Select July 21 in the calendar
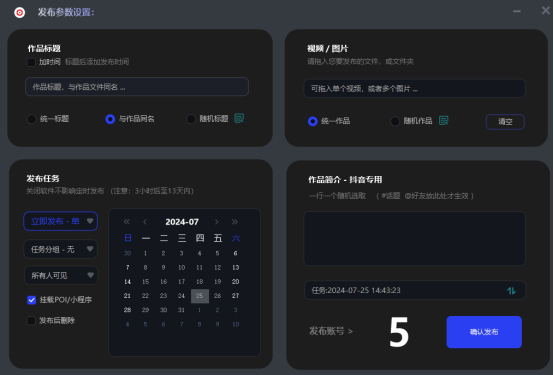Screen dimensions: 554x375 [127, 296]
